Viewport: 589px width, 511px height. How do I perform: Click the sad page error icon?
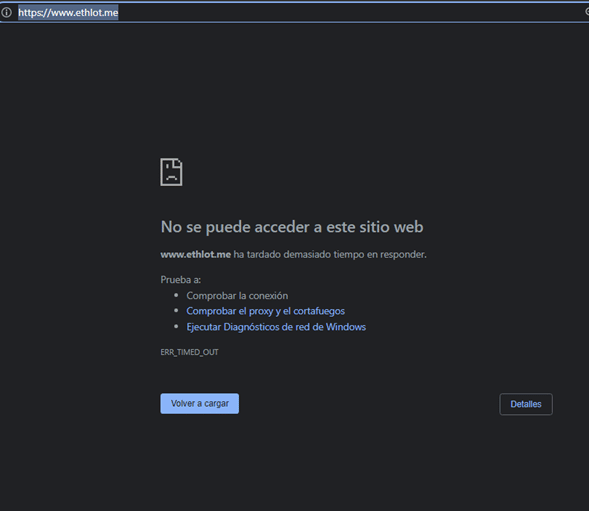point(171,172)
